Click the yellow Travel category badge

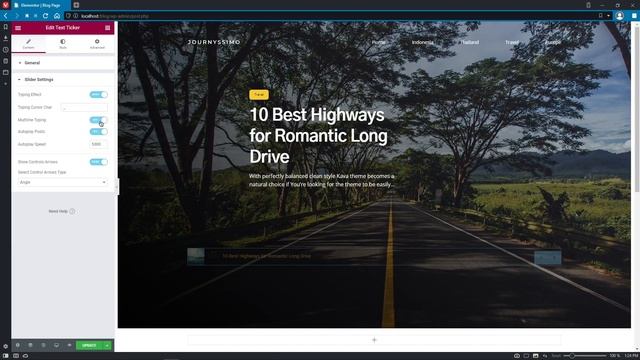259,95
